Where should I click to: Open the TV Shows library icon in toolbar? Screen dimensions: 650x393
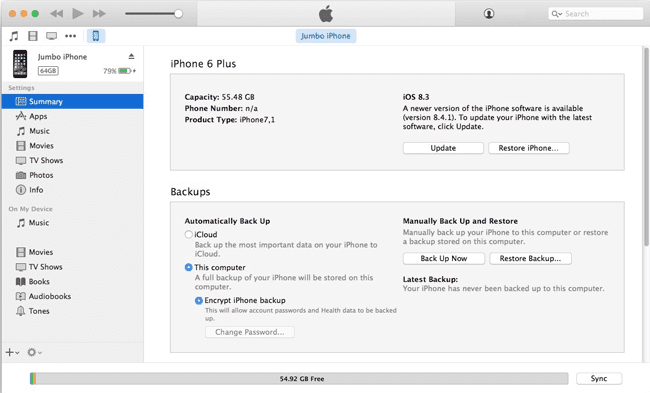[x=51, y=36]
